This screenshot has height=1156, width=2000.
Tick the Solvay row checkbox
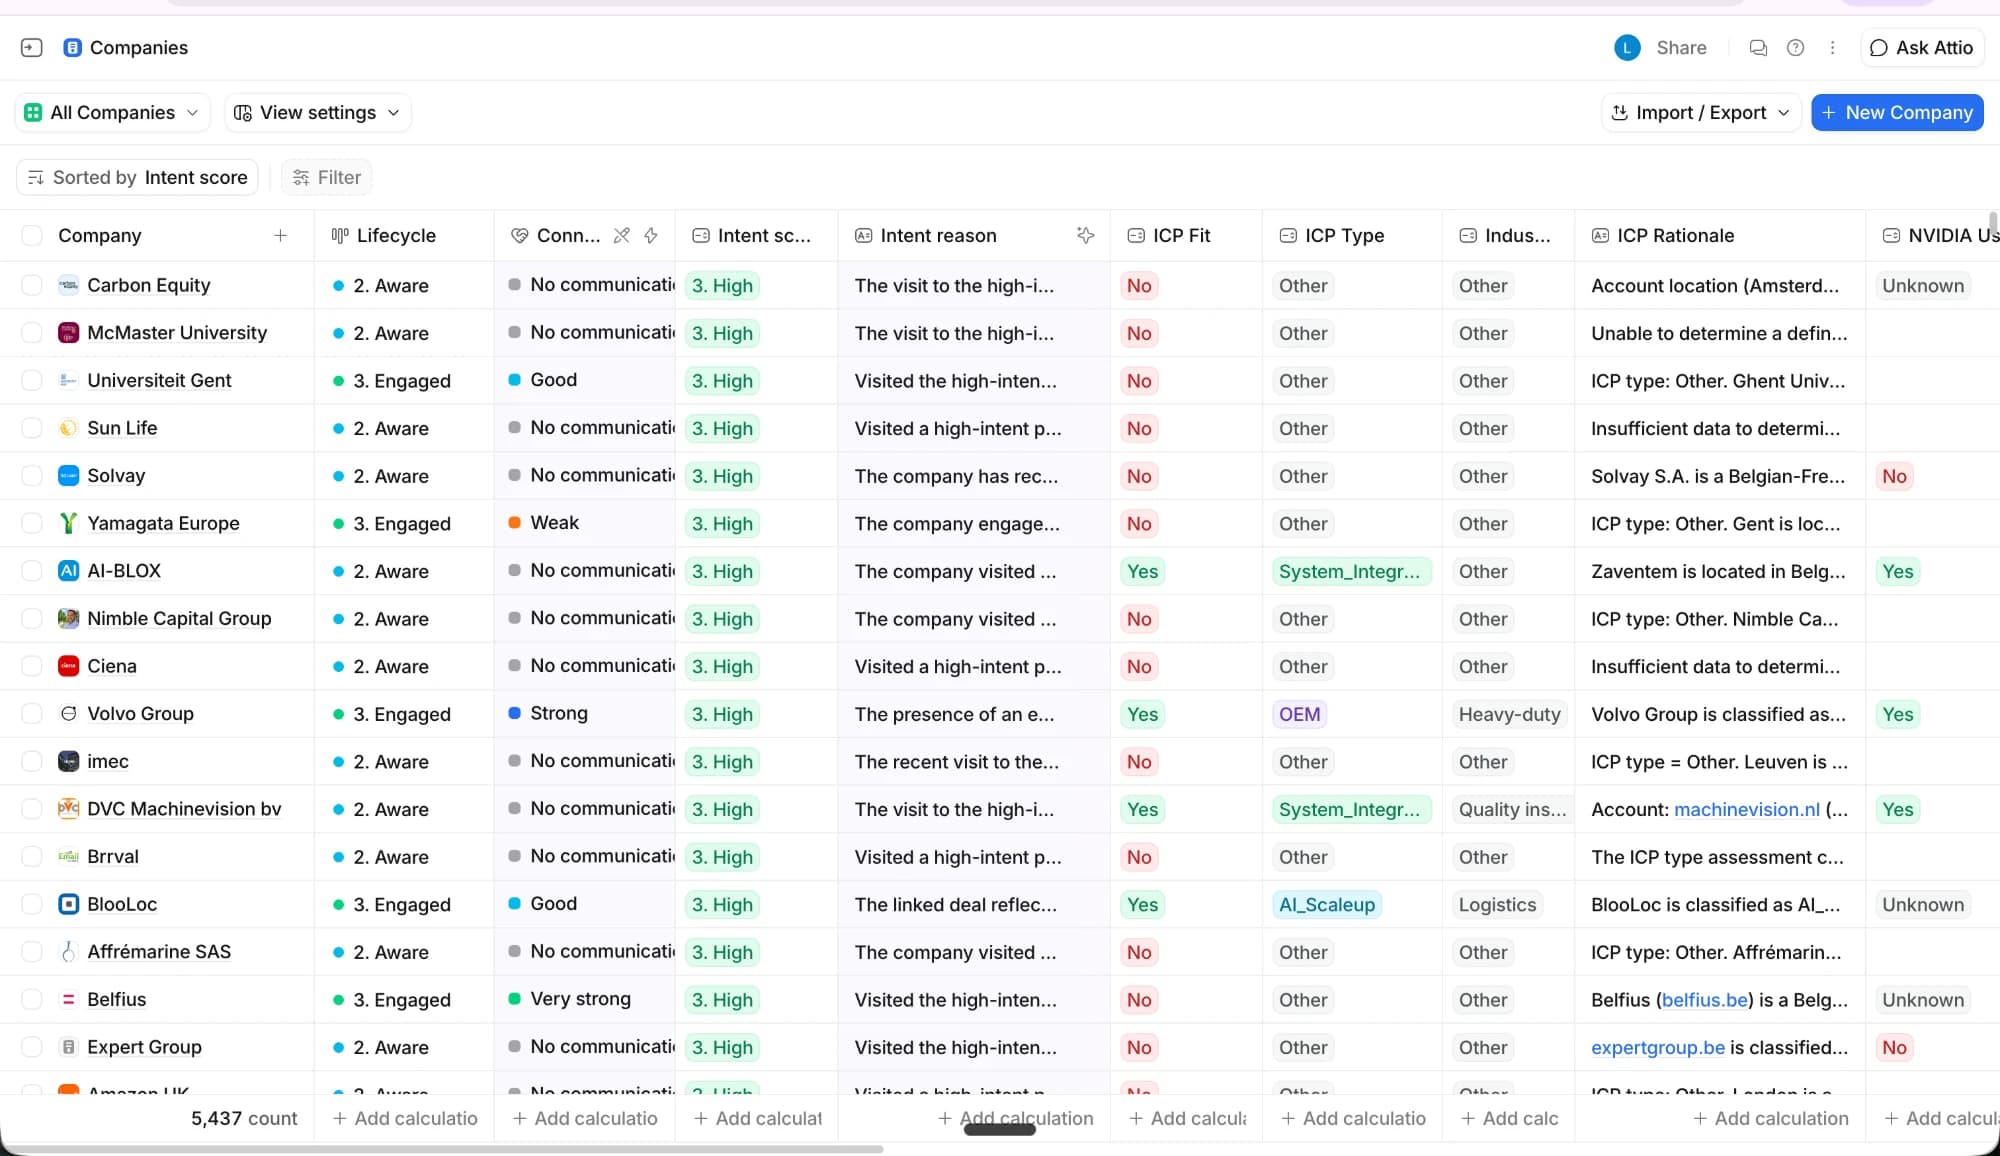pyautogui.click(x=32, y=476)
